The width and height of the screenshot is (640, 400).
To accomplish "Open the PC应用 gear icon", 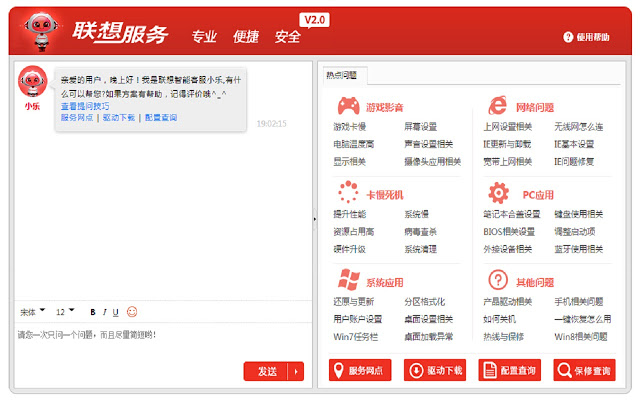I will tap(498, 193).
